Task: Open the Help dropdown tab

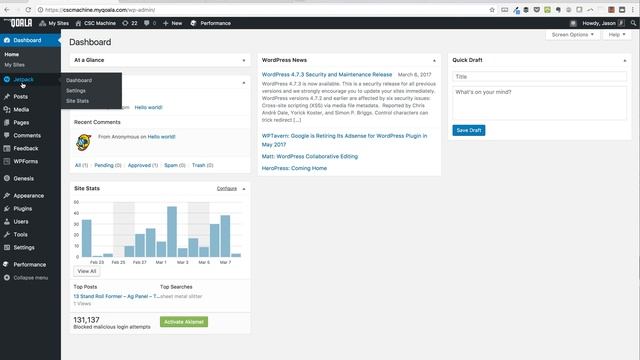Action: pyautogui.click(x=617, y=35)
